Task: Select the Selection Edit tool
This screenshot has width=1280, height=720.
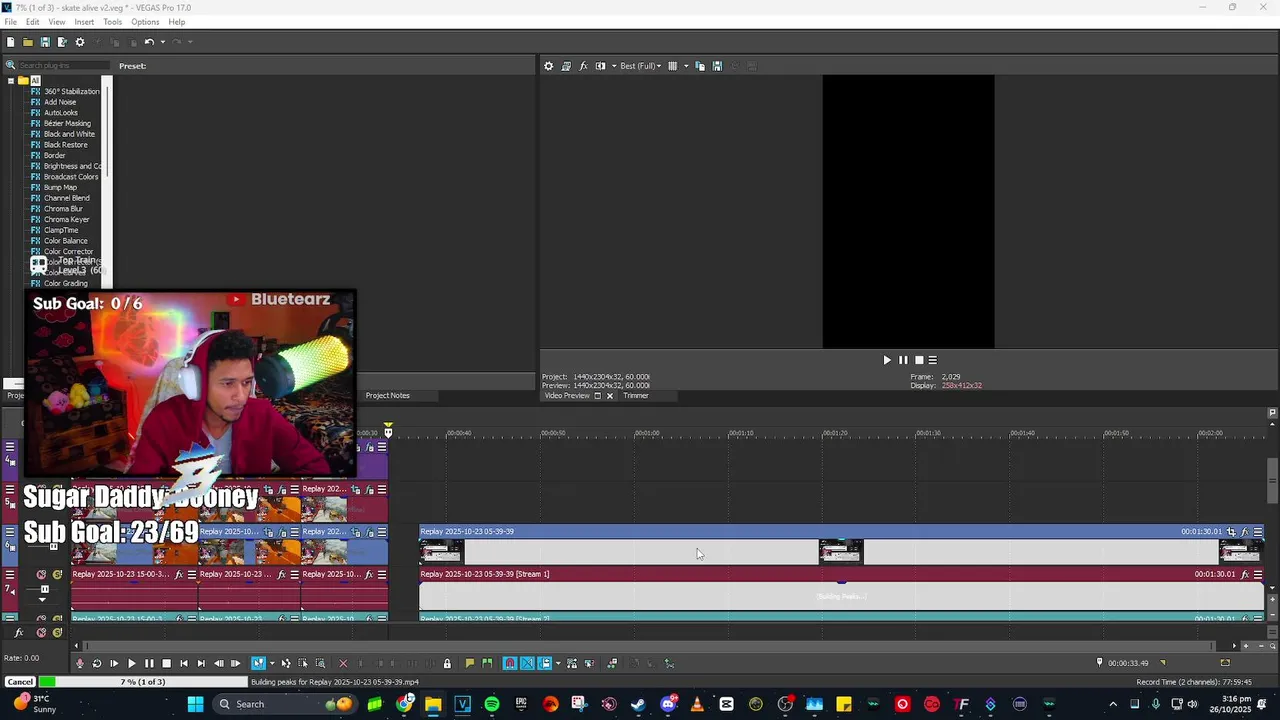Action: [303, 663]
